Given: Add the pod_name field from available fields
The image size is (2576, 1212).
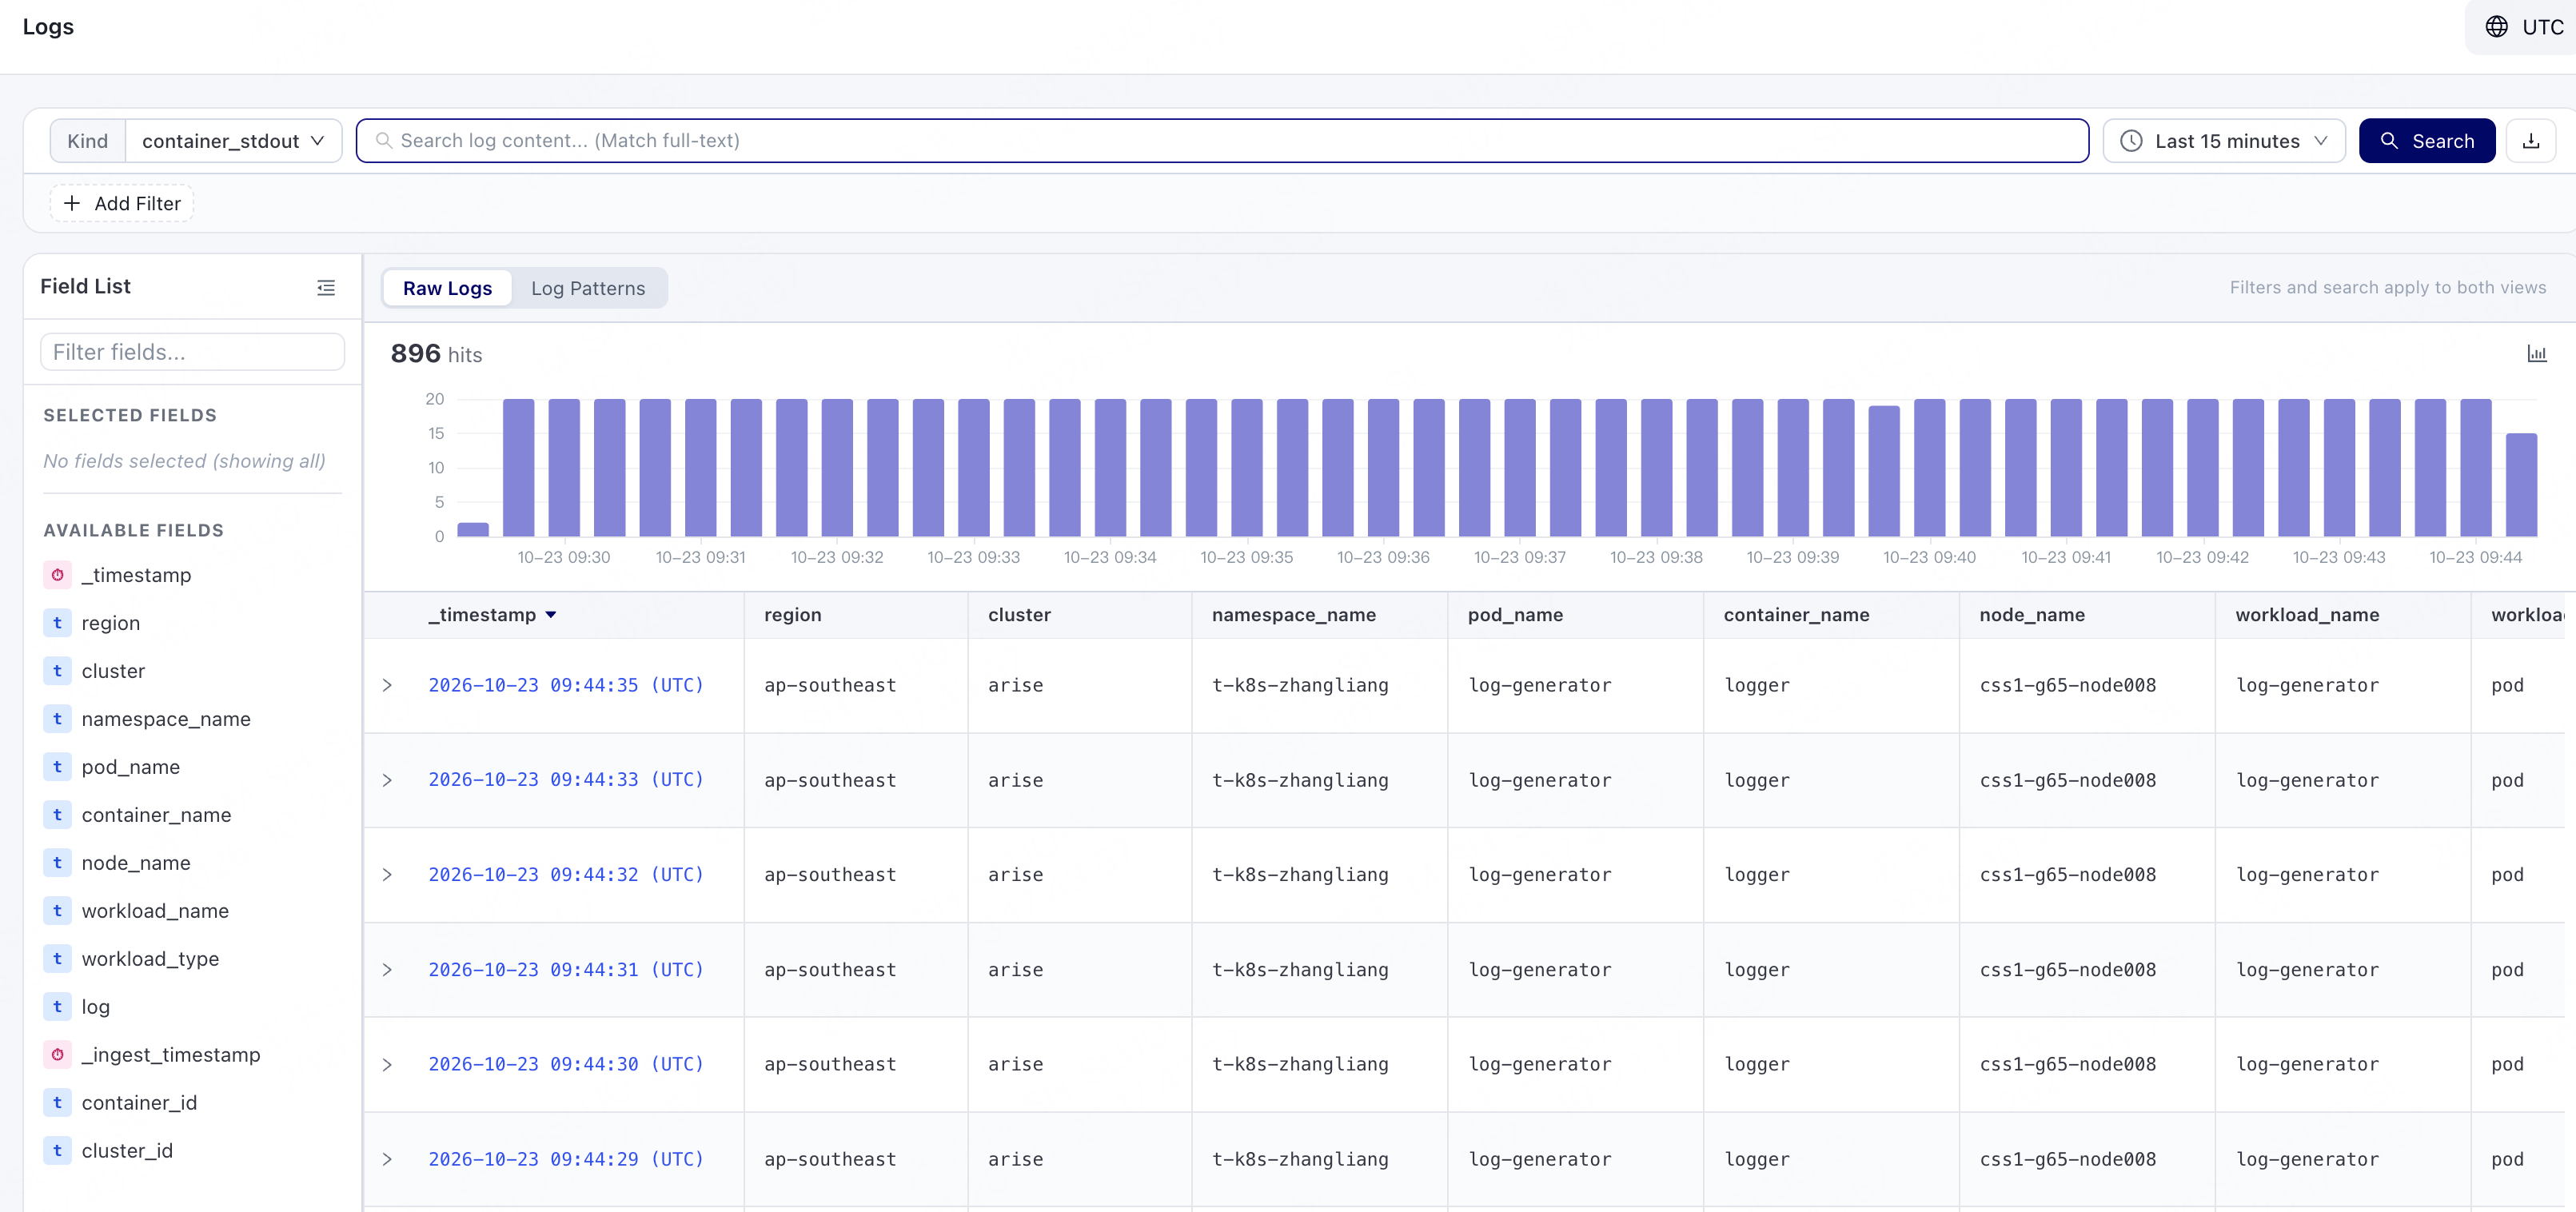Looking at the screenshot, I should [131, 767].
